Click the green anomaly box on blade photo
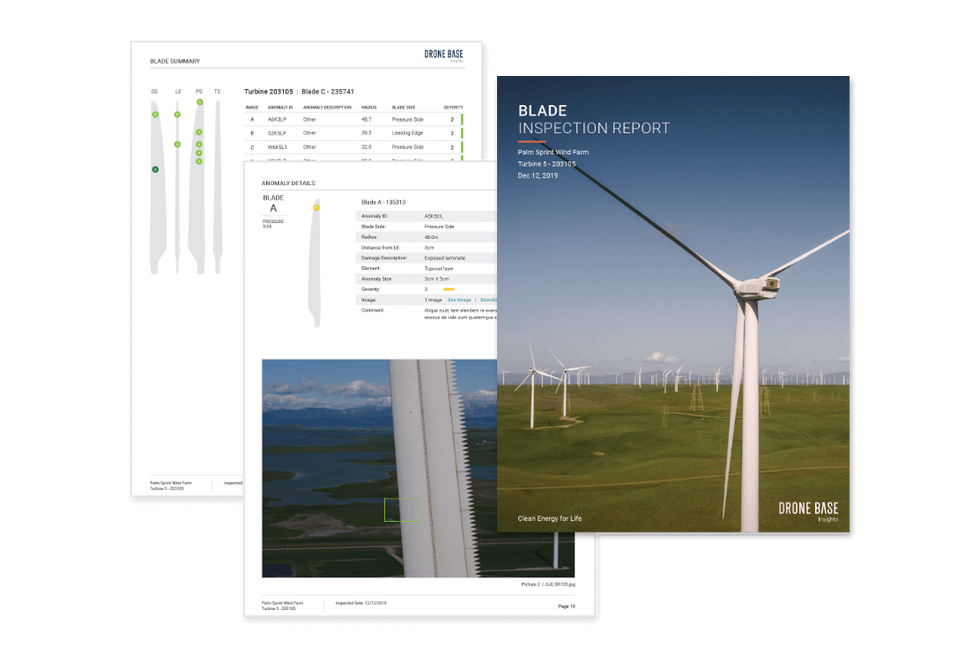This screenshot has height=656, width=980. (402, 510)
